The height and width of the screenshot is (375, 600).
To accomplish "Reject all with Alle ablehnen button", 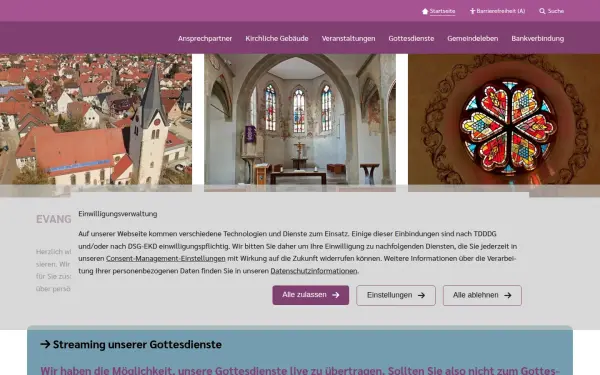I will (x=482, y=295).
